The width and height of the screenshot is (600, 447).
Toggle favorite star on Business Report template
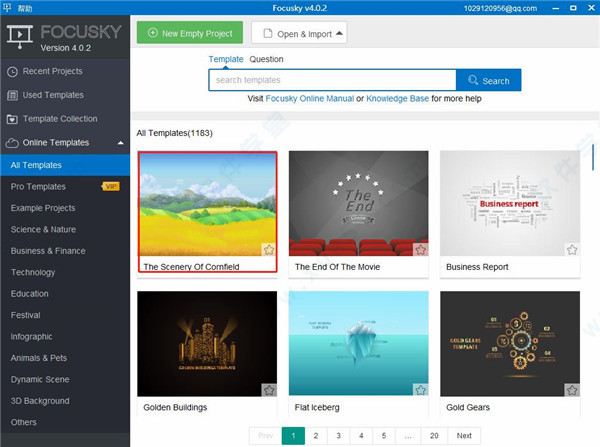coord(571,250)
